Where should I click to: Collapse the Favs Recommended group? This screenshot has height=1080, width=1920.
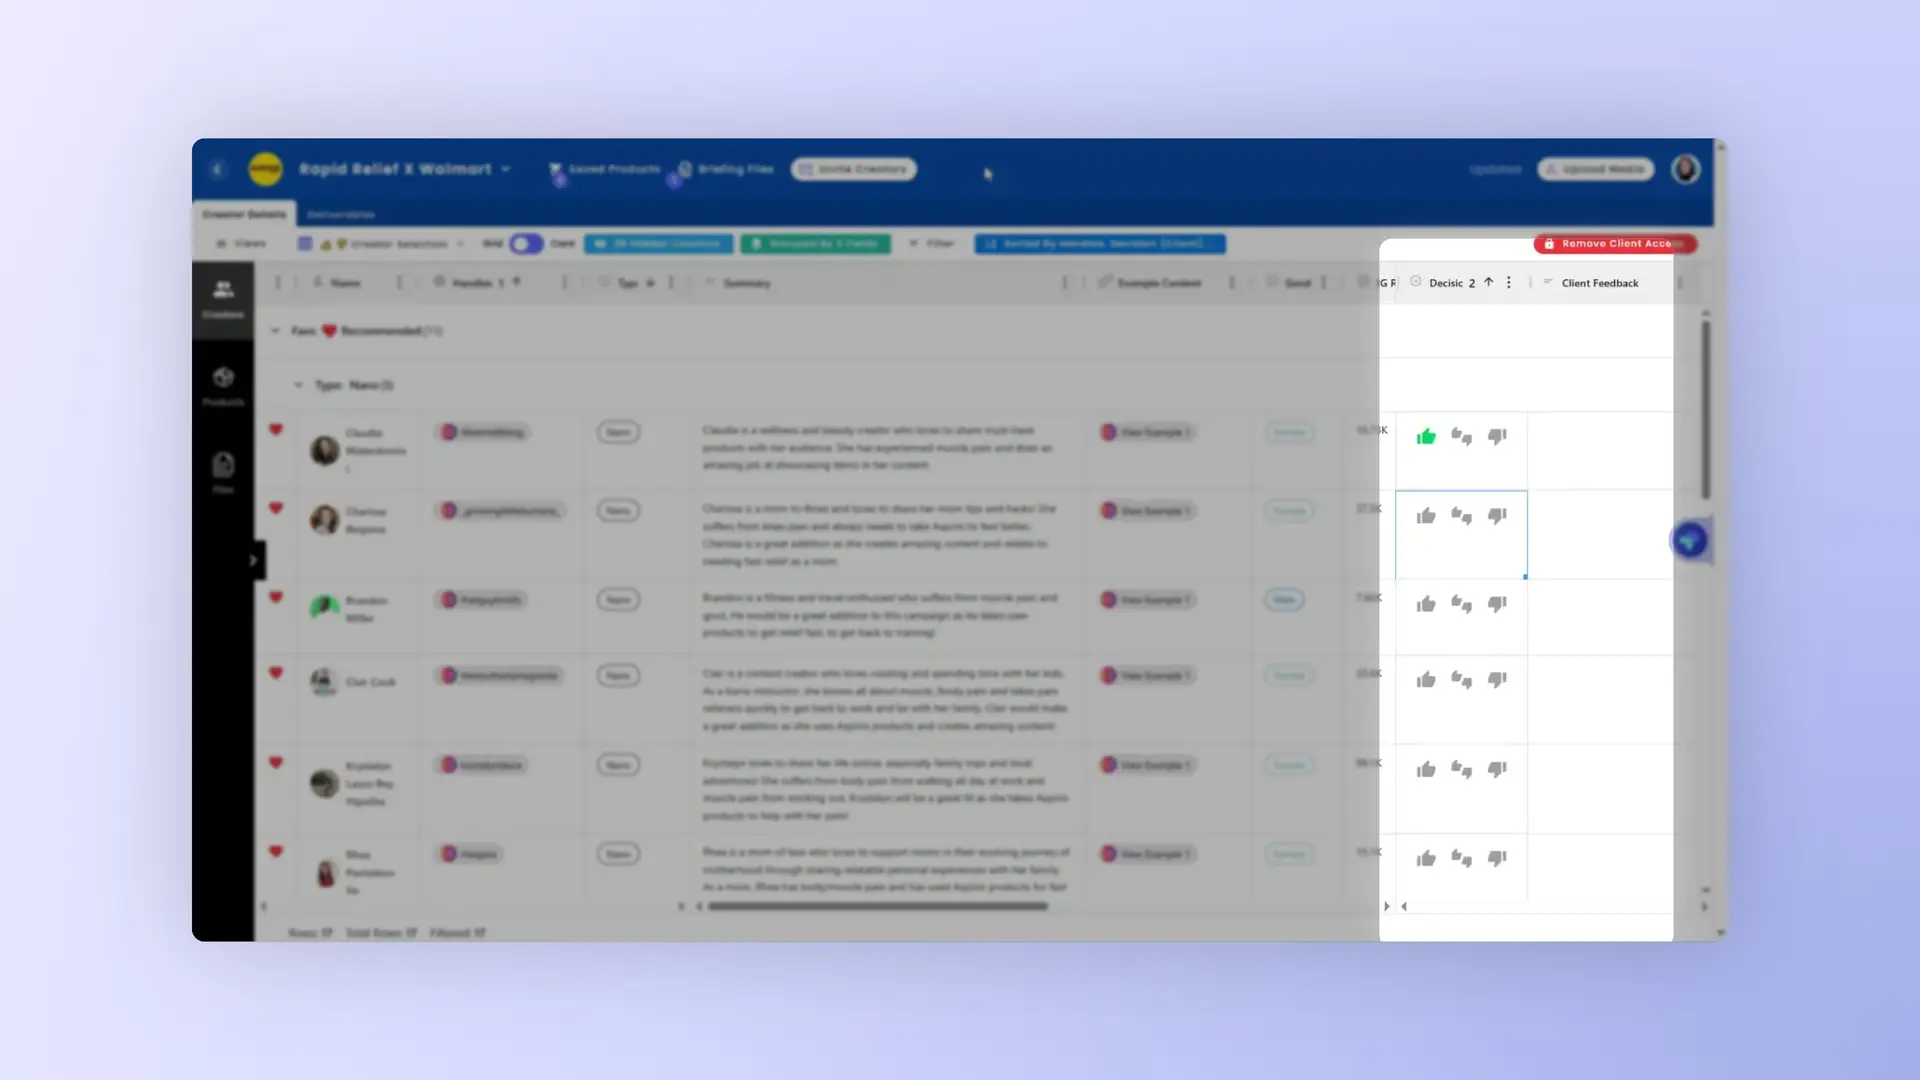(x=276, y=330)
